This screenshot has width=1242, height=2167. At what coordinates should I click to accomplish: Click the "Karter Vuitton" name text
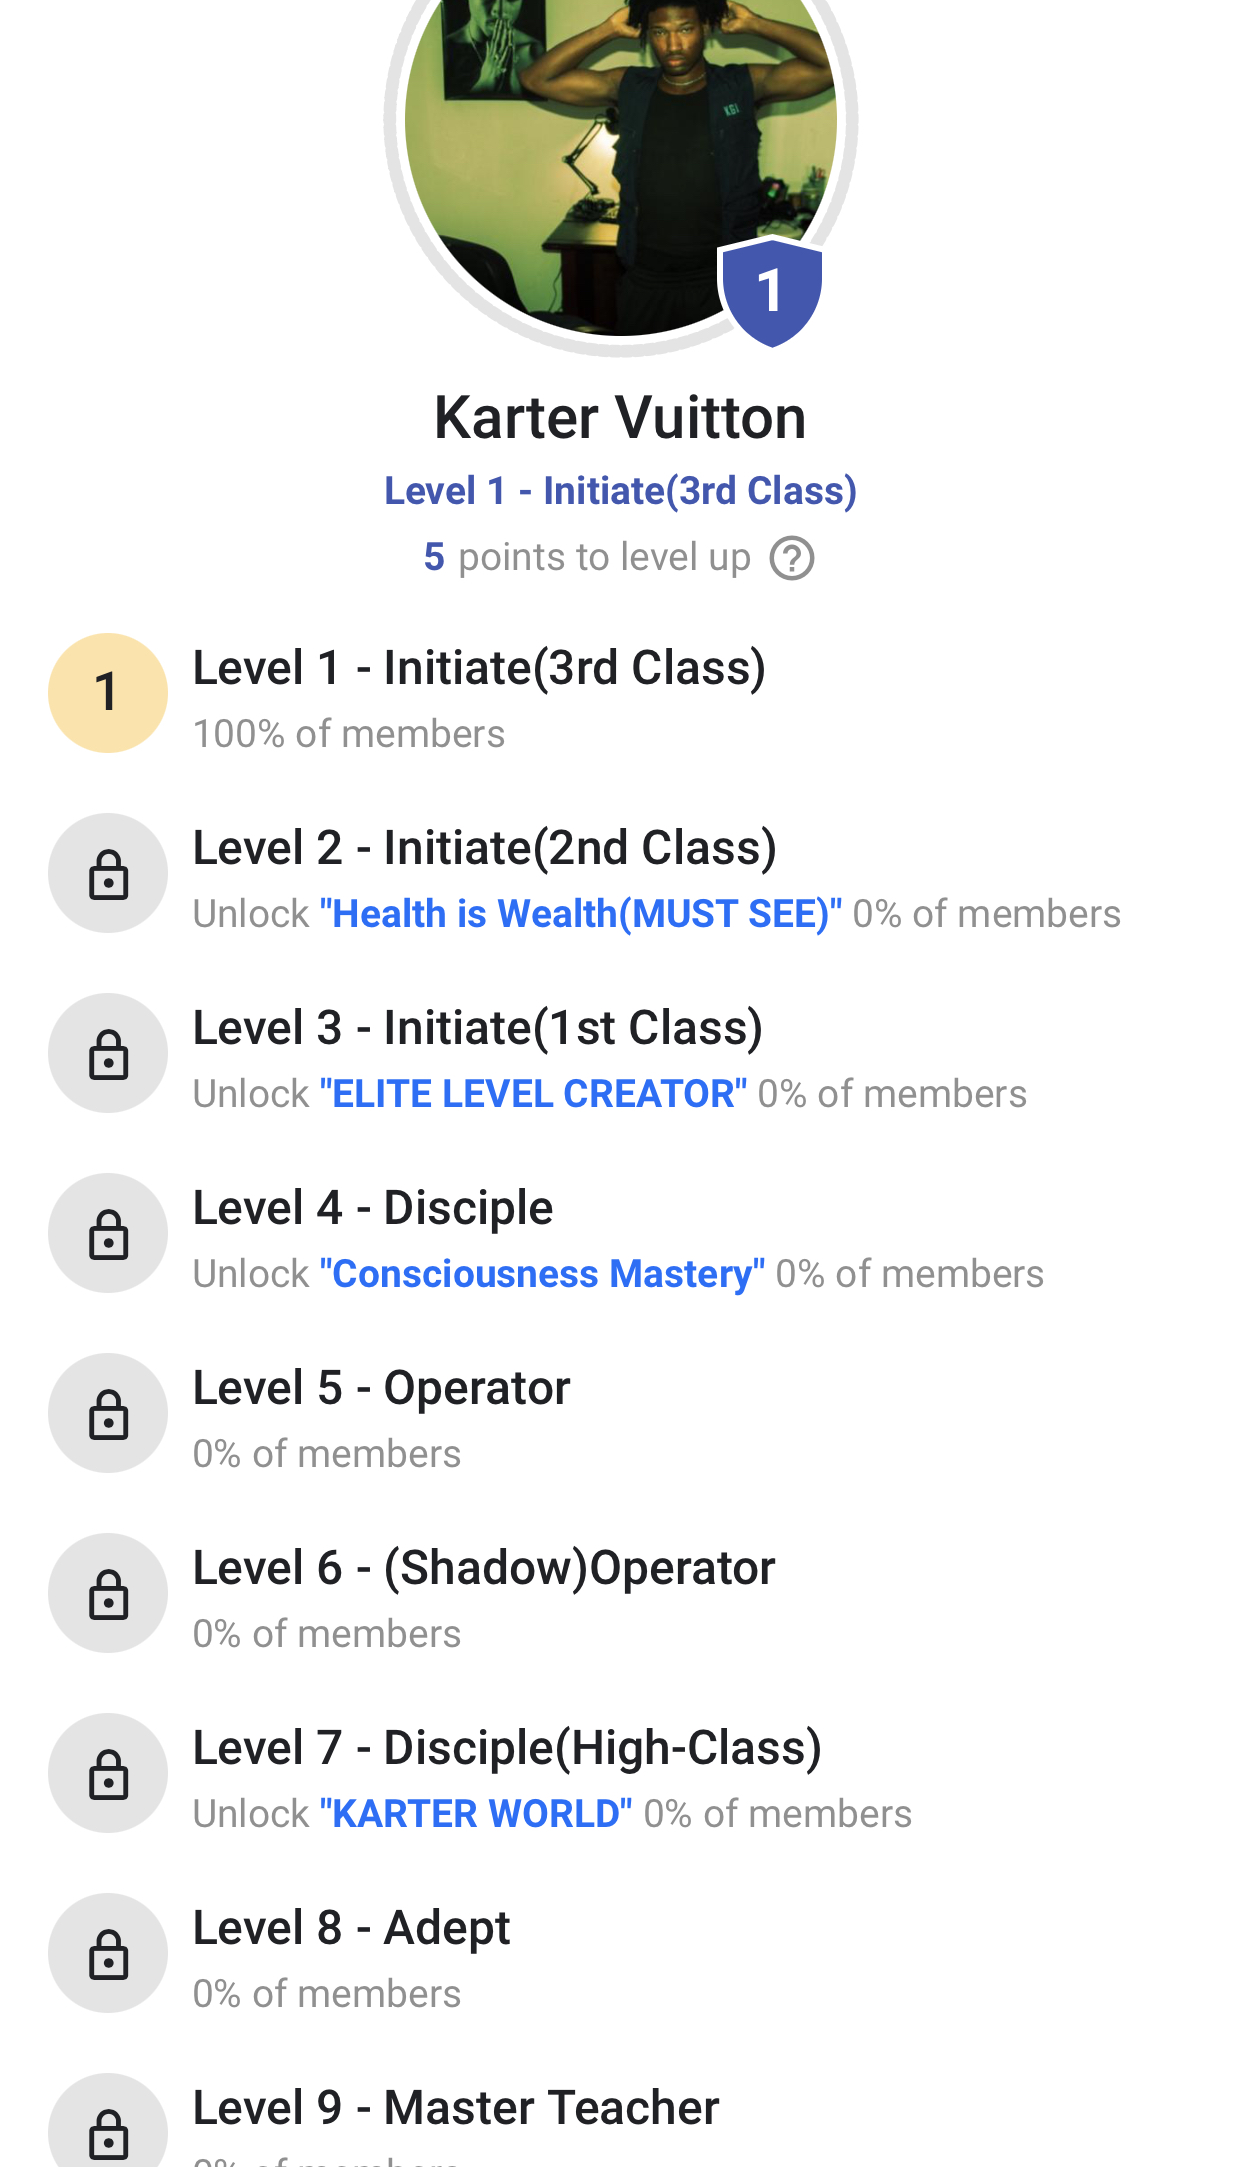point(620,418)
